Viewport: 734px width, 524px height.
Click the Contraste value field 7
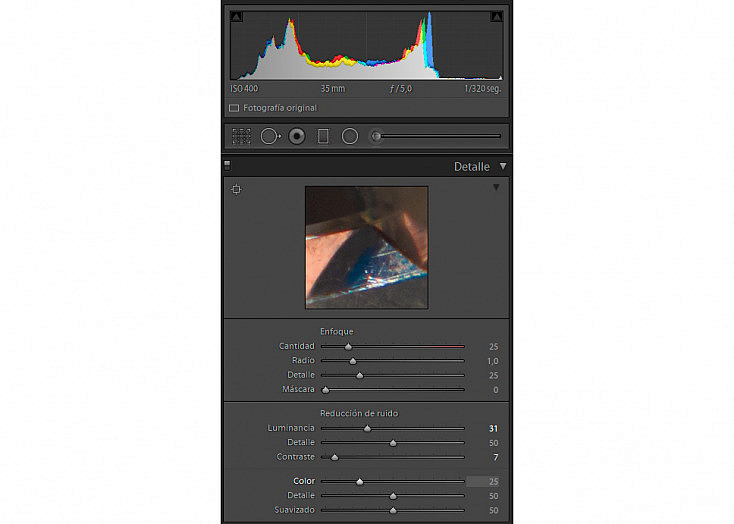496,457
